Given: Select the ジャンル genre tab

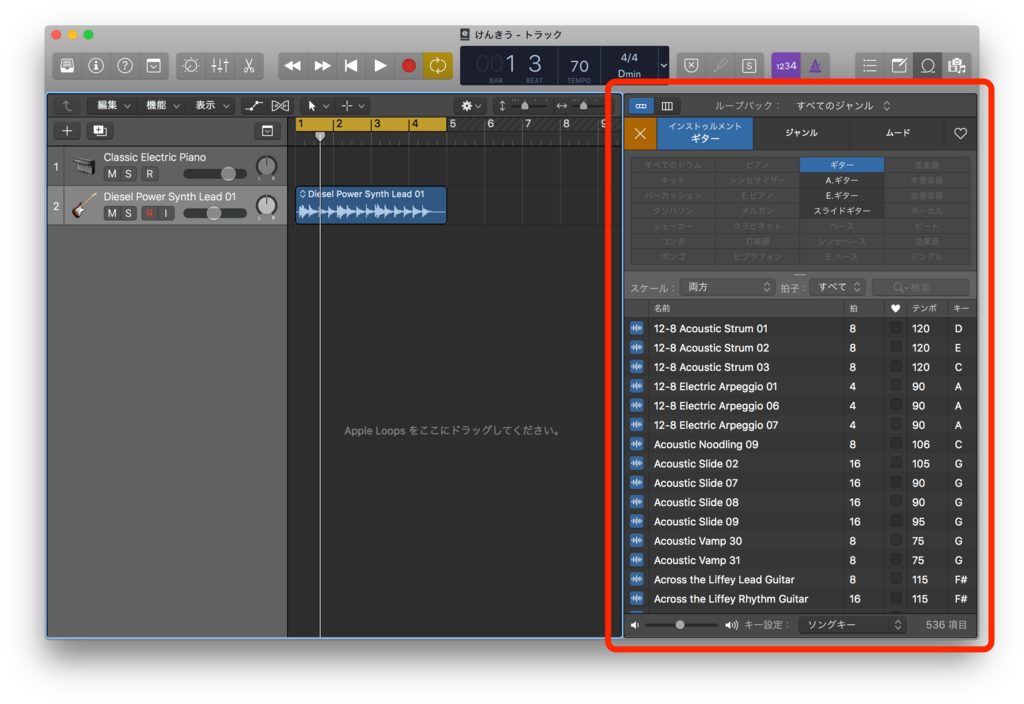Looking at the screenshot, I should pyautogui.click(x=801, y=133).
